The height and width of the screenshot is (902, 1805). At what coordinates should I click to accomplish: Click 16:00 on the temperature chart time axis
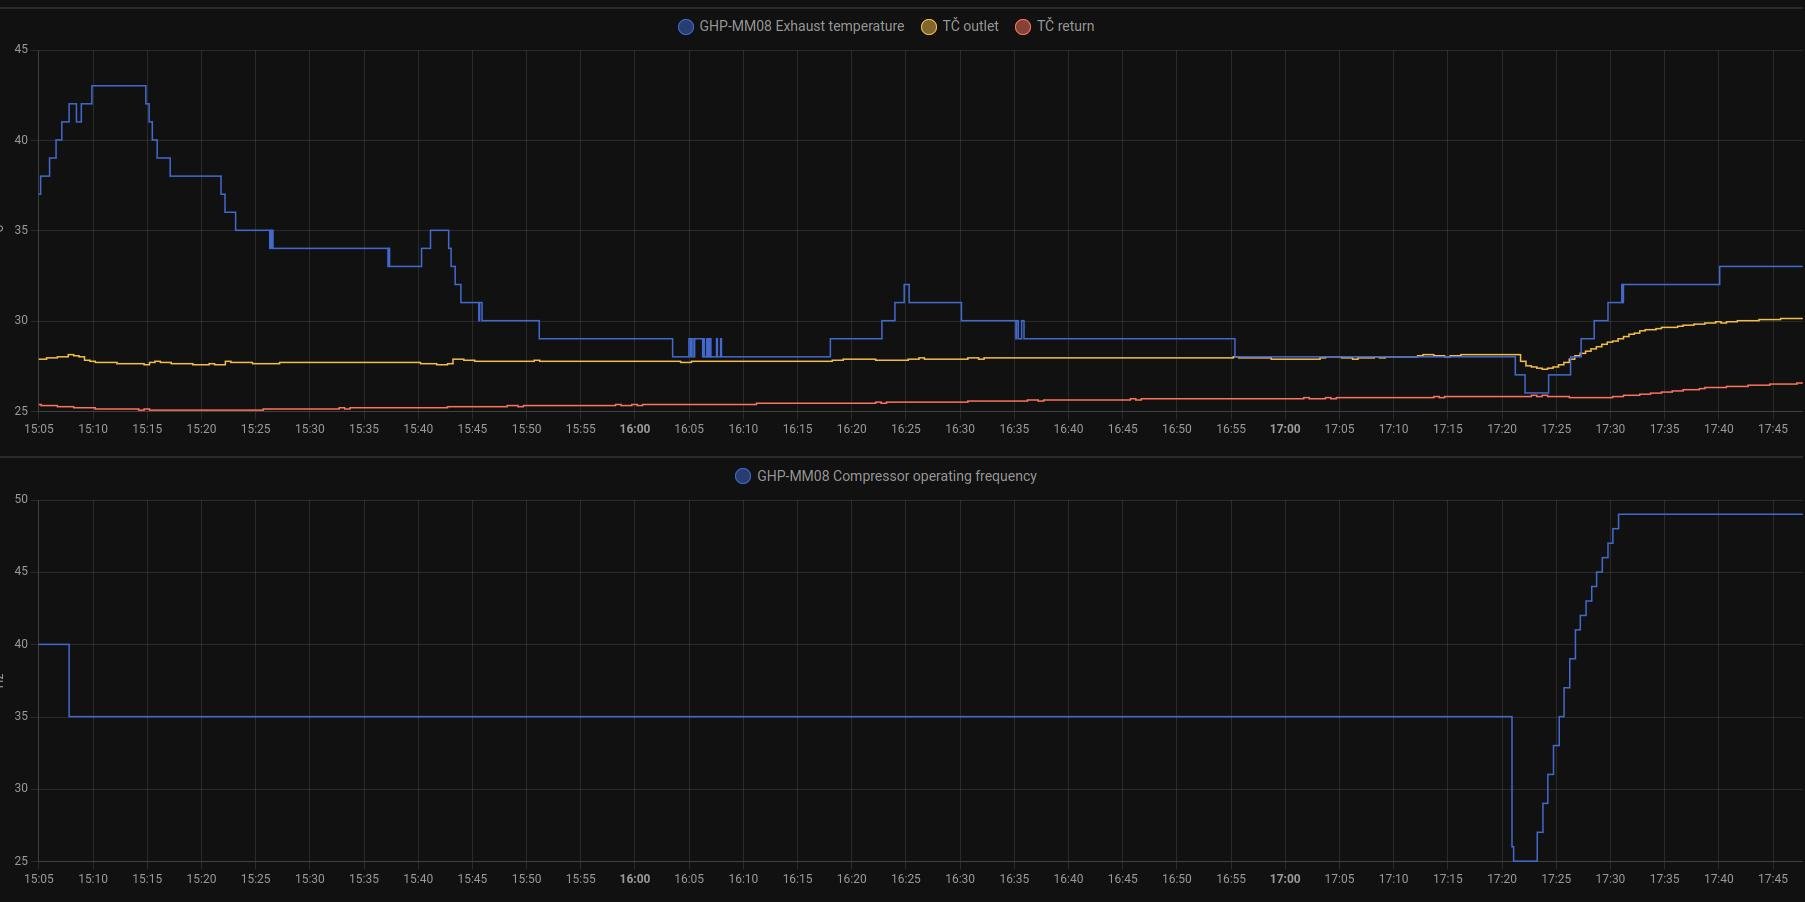[635, 429]
